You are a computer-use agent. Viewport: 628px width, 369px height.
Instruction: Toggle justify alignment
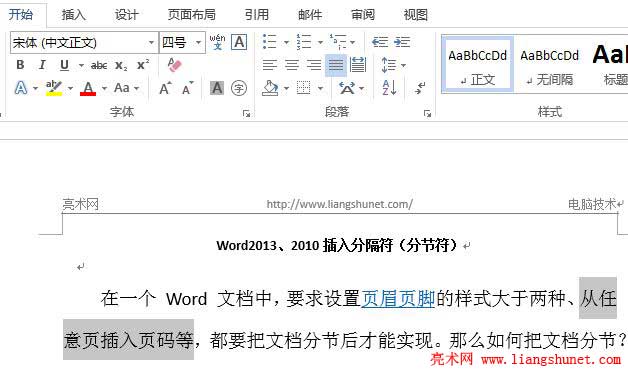coord(336,65)
